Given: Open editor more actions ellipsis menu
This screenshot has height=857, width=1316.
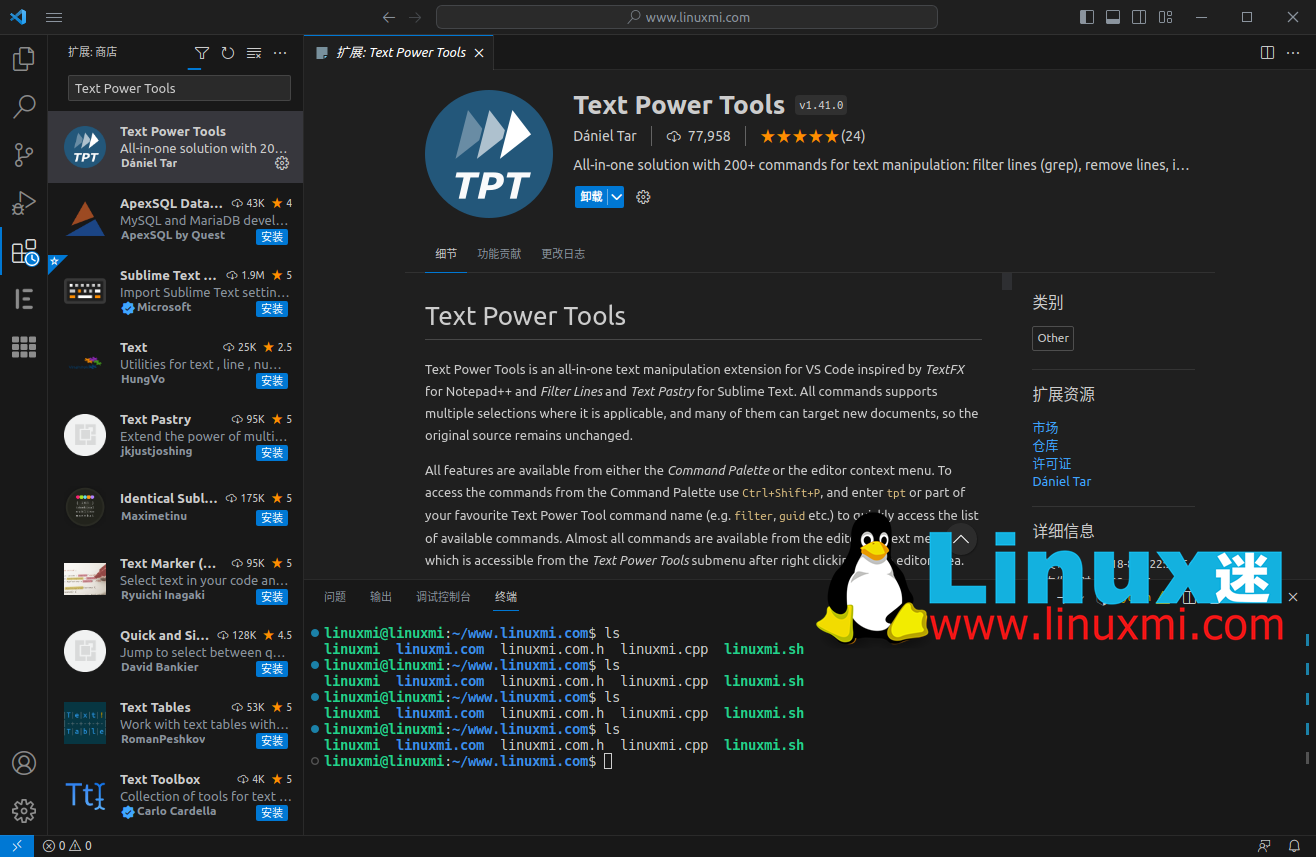Looking at the screenshot, I should [1293, 52].
